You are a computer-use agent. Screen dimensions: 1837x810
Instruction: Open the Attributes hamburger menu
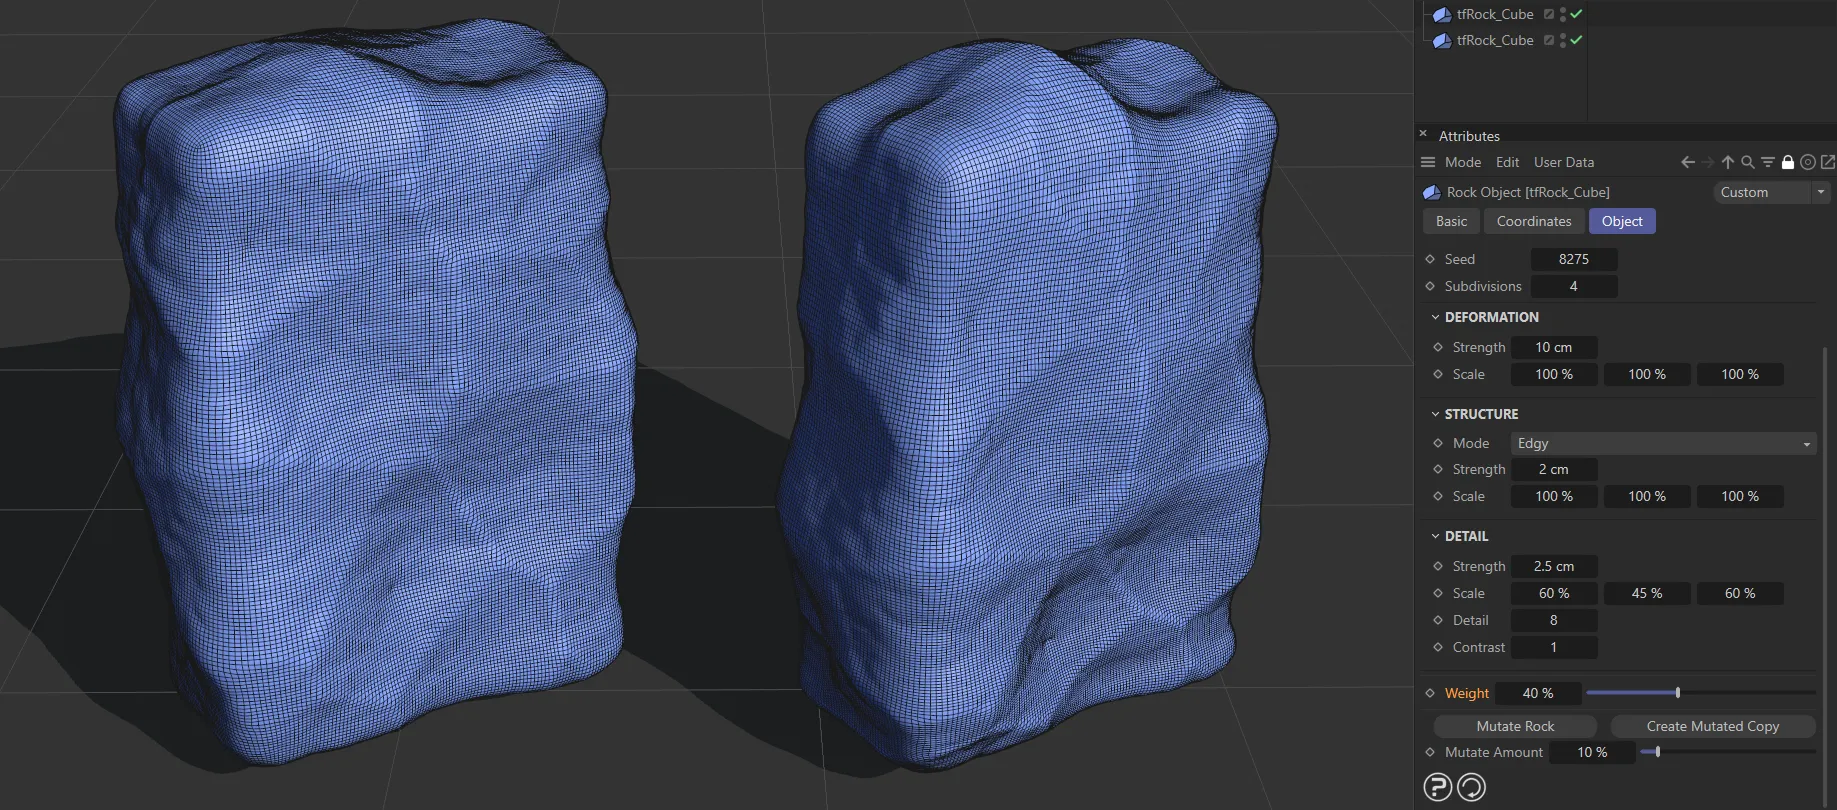(x=1428, y=162)
